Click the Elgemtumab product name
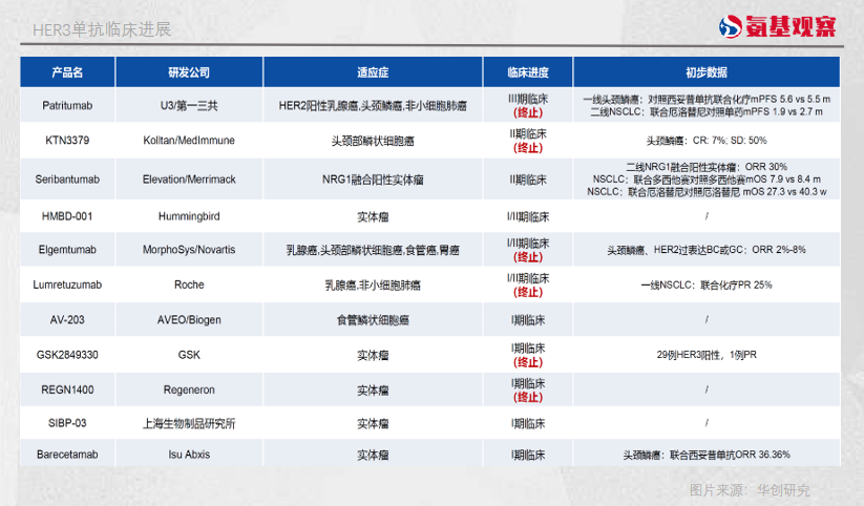Screen dimensions: 864x506 tap(67, 249)
